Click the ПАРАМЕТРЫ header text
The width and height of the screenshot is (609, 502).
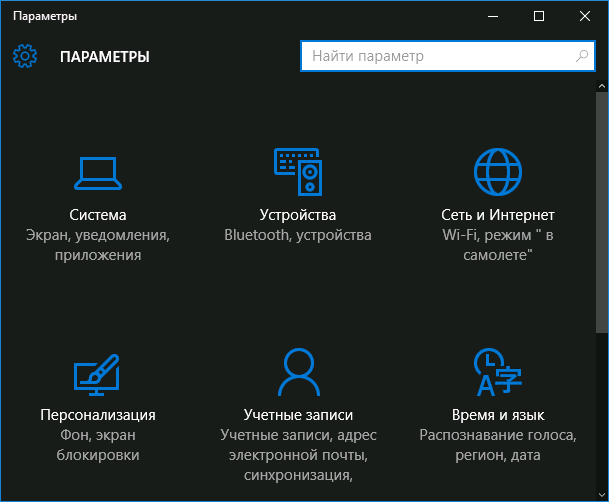tap(105, 57)
